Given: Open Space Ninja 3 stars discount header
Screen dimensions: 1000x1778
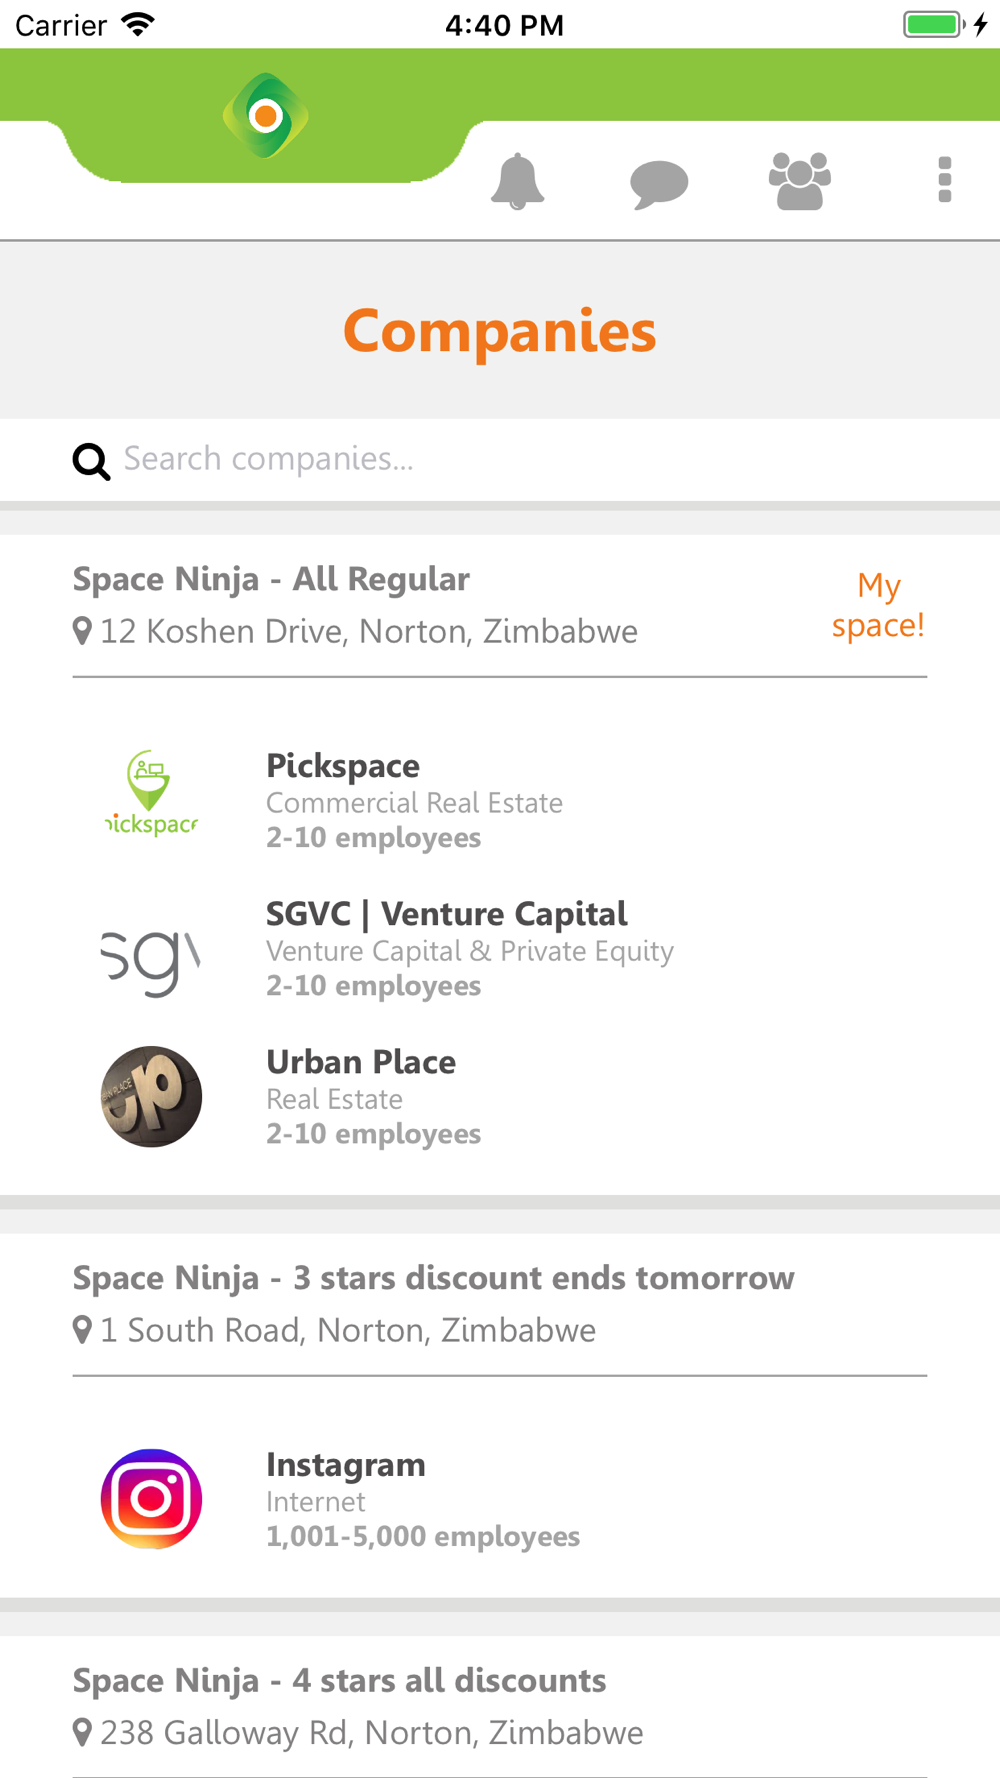Looking at the screenshot, I should click(433, 1278).
